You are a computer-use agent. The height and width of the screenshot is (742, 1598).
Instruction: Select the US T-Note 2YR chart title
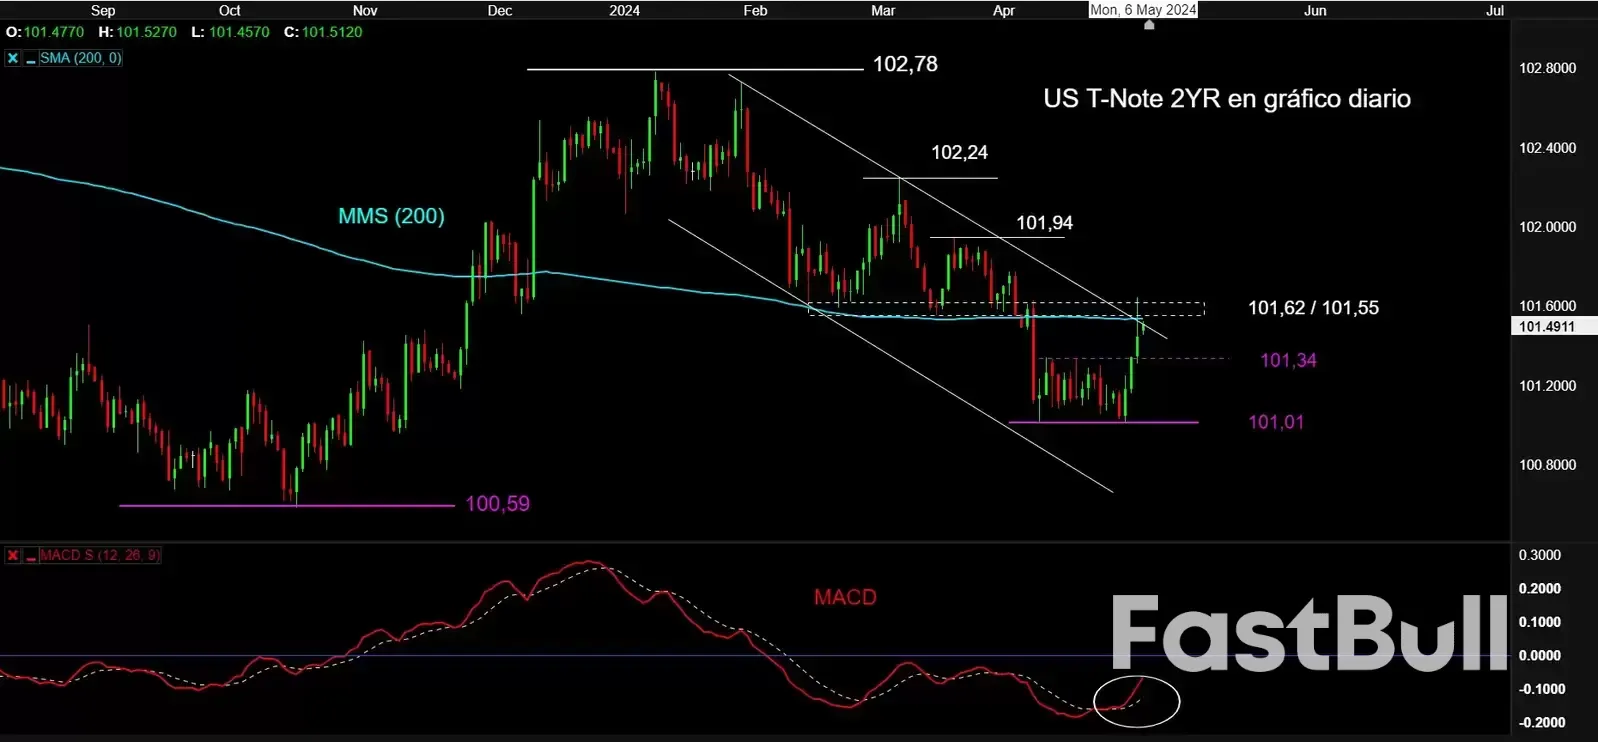(1227, 98)
